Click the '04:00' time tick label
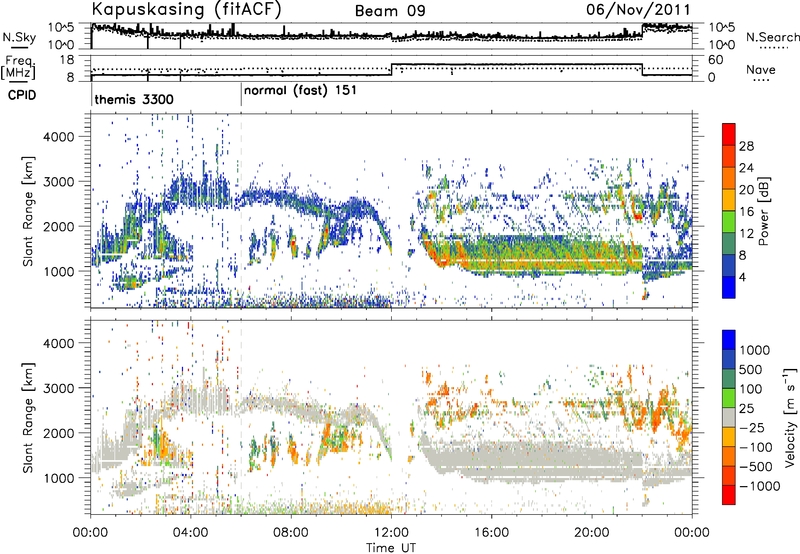 pos(191,533)
